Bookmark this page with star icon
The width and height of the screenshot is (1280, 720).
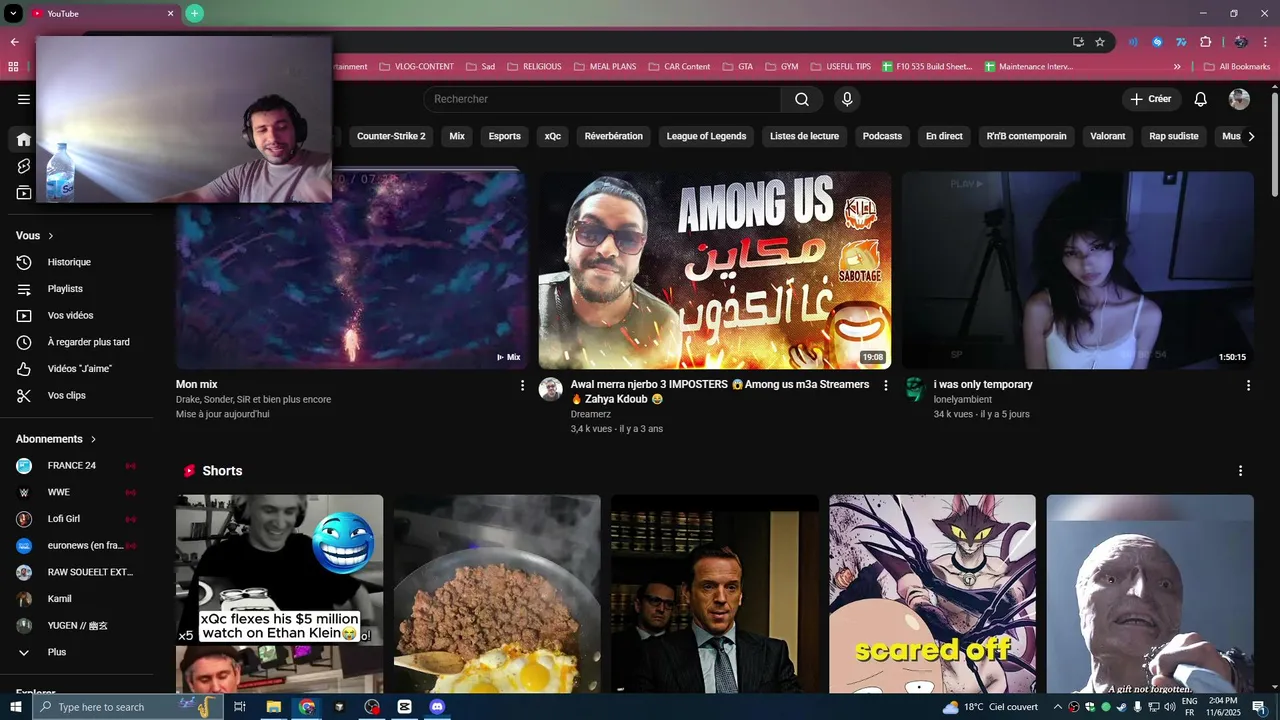pyautogui.click(x=1100, y=42)
